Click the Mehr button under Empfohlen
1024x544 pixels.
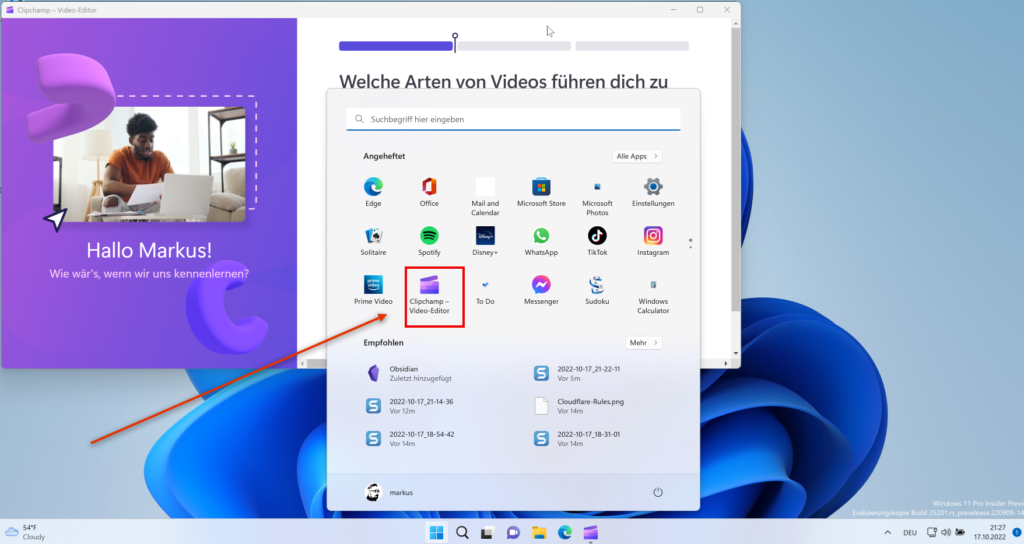pyautogui.click(x=643, y=343)
